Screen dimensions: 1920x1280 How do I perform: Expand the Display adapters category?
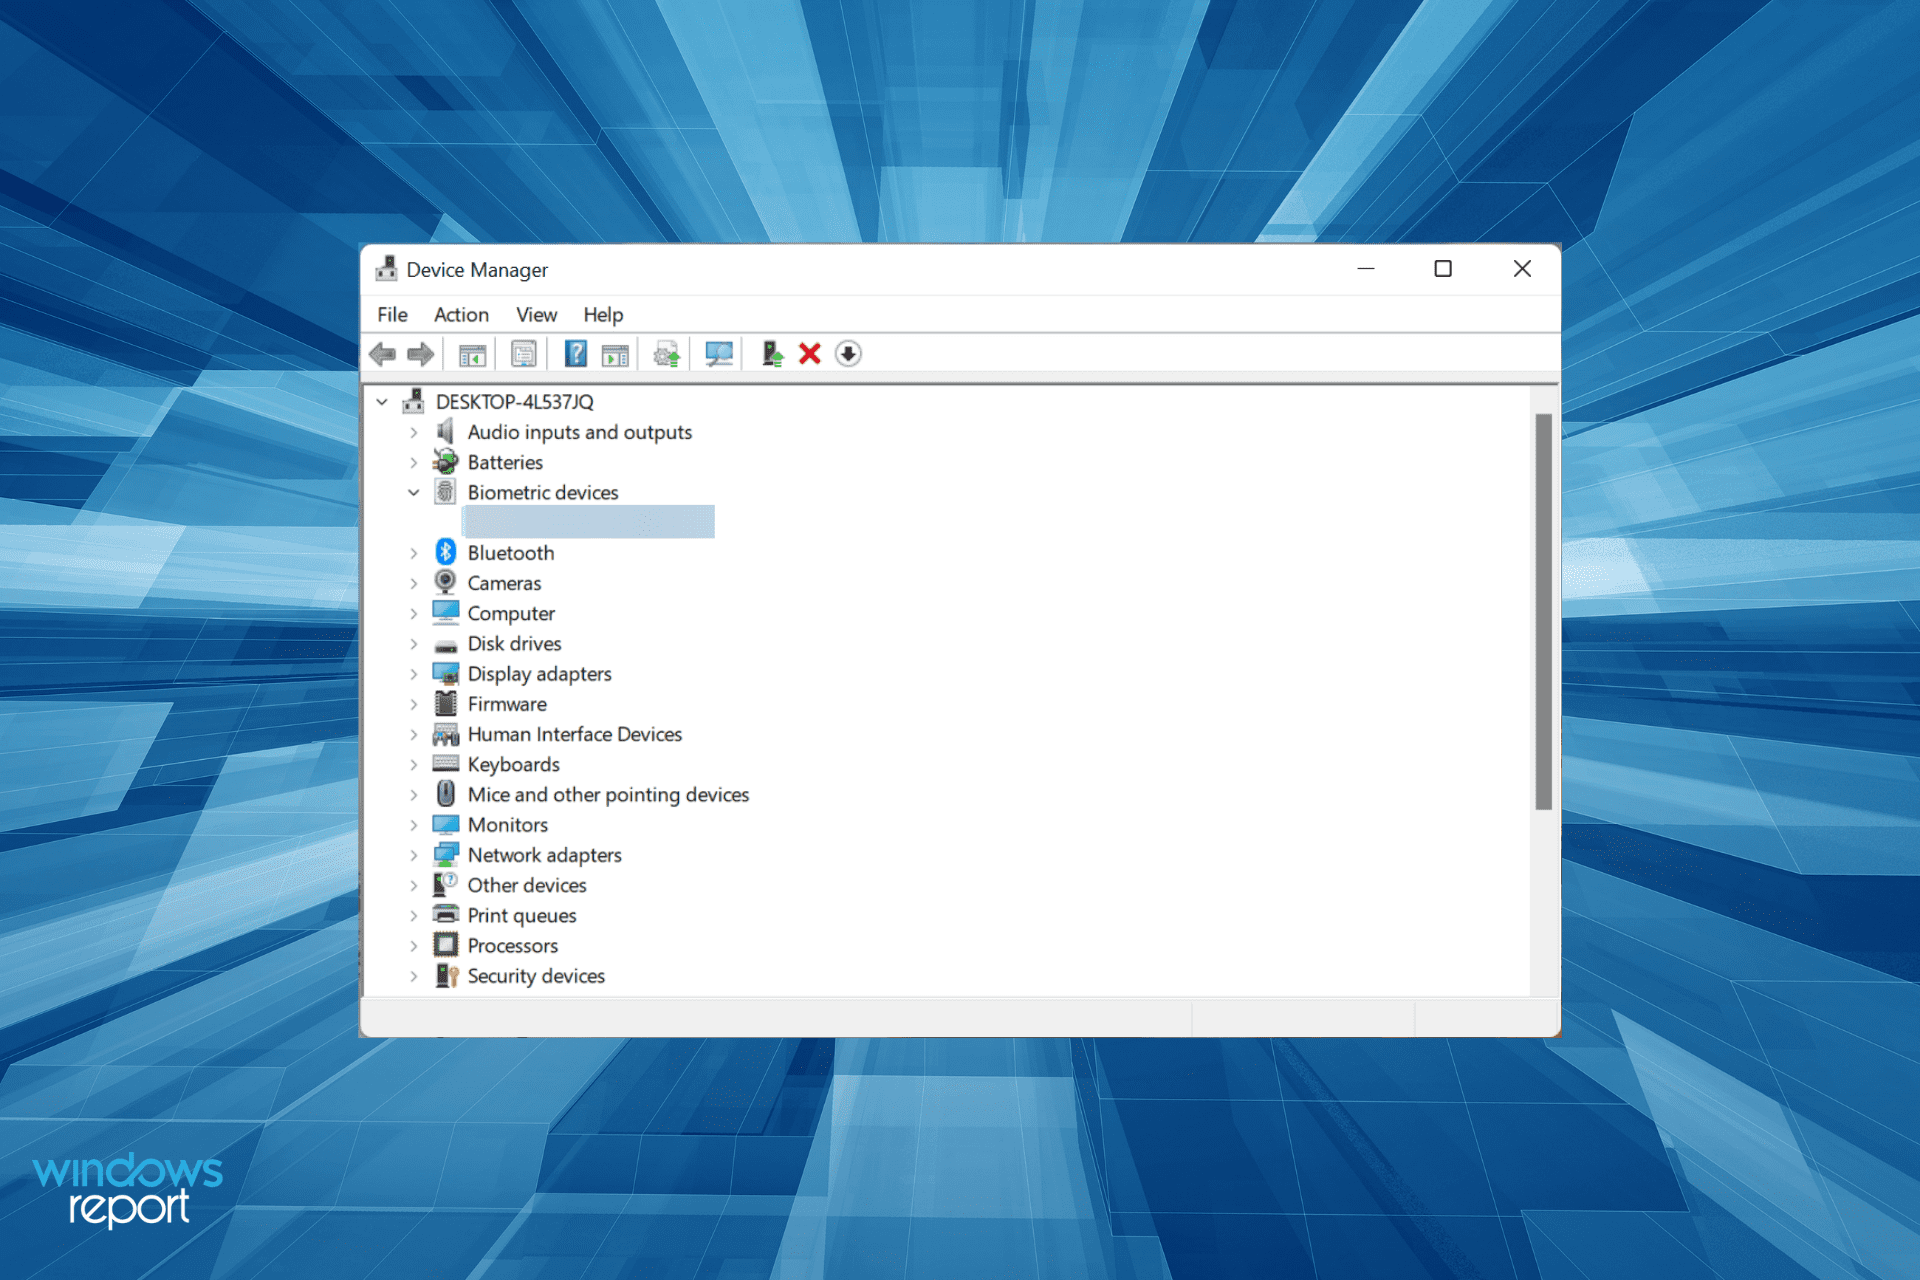tap(415, 673)
